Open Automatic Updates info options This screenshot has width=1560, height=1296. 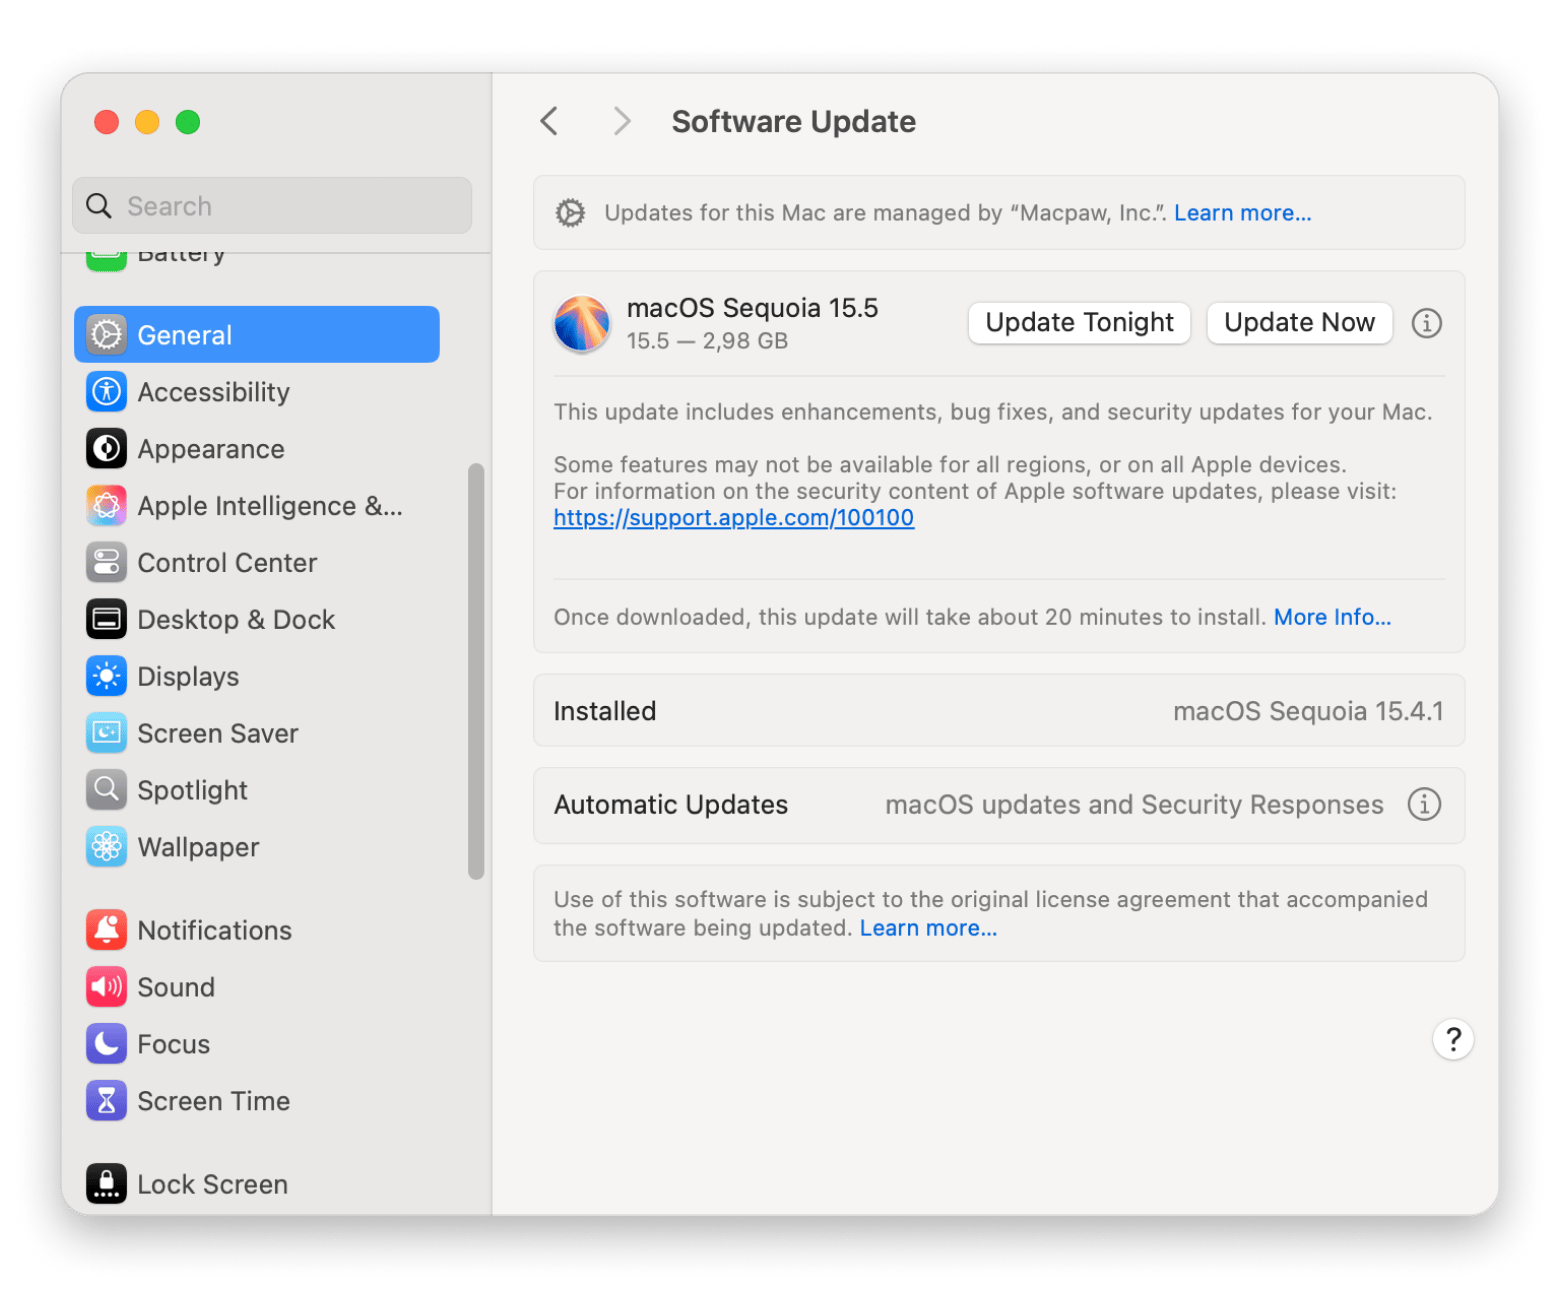1424,805
